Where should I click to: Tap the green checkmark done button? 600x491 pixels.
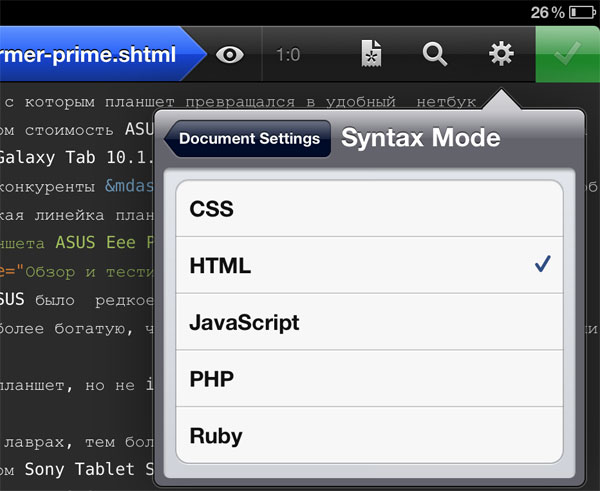click(x=567, y=54)
